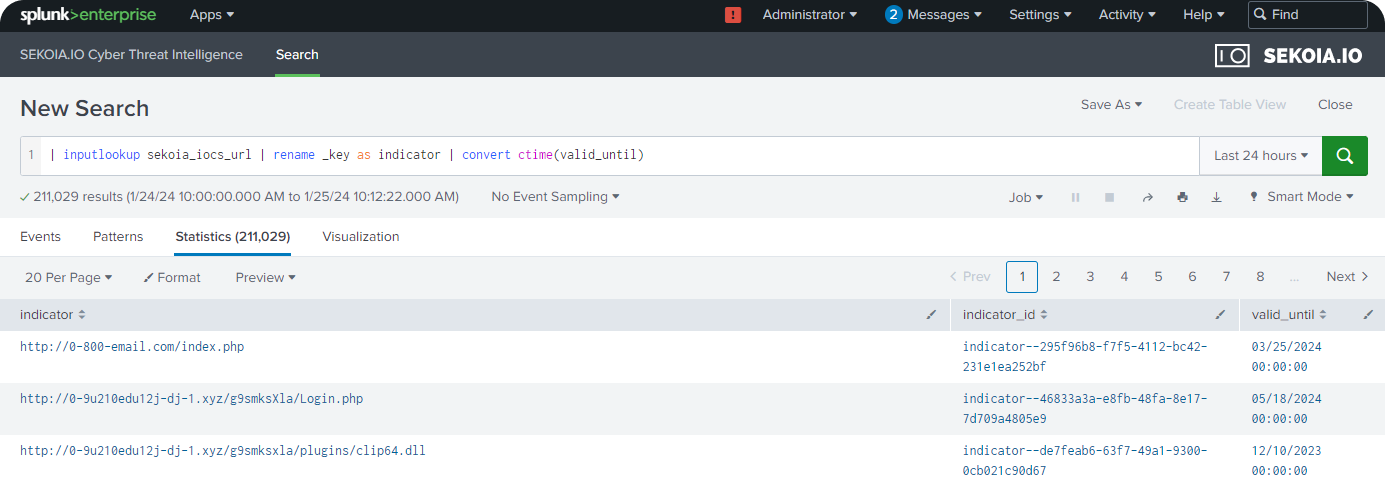This screenshot has height=482, width=1385.
Task: Open the Administrator menu
Action: (810, 15)
